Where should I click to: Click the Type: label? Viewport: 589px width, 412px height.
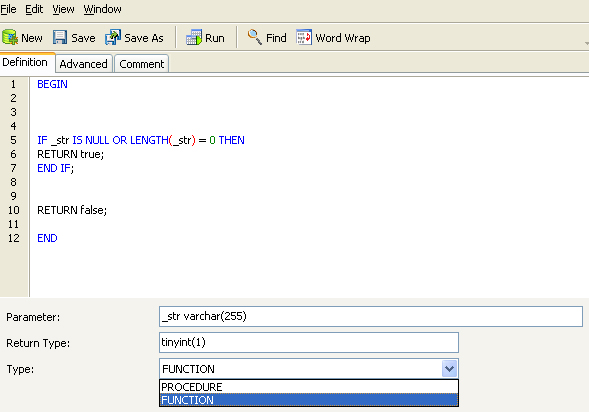click(20, 369)
